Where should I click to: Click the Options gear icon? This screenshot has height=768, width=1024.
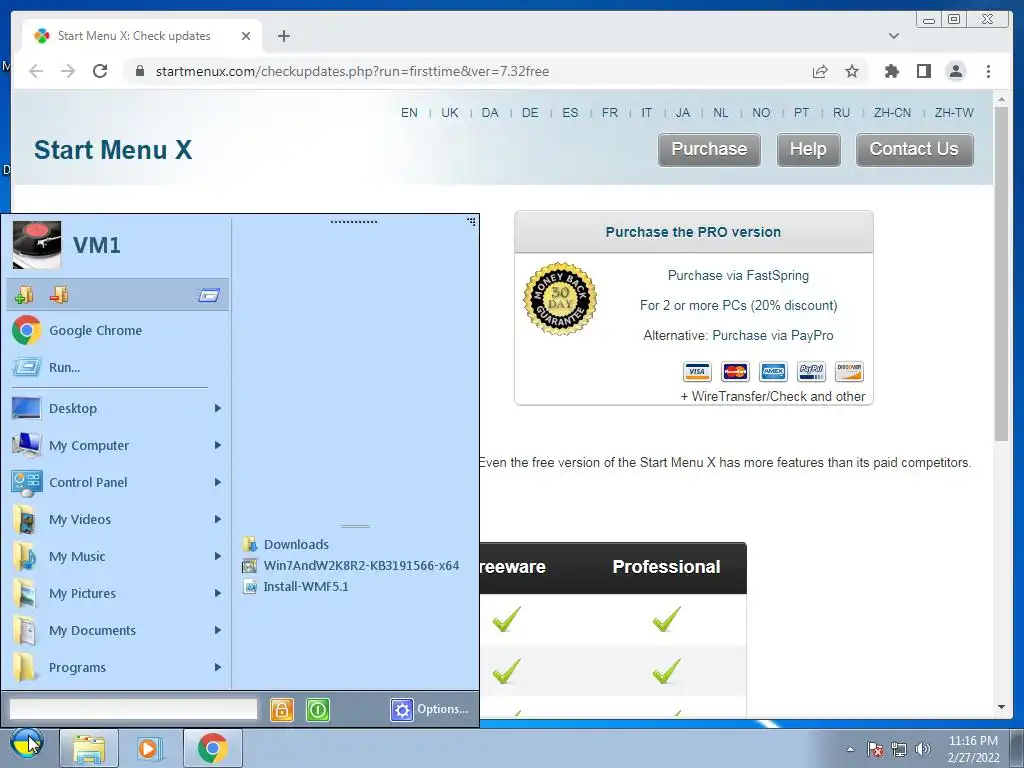402,710
